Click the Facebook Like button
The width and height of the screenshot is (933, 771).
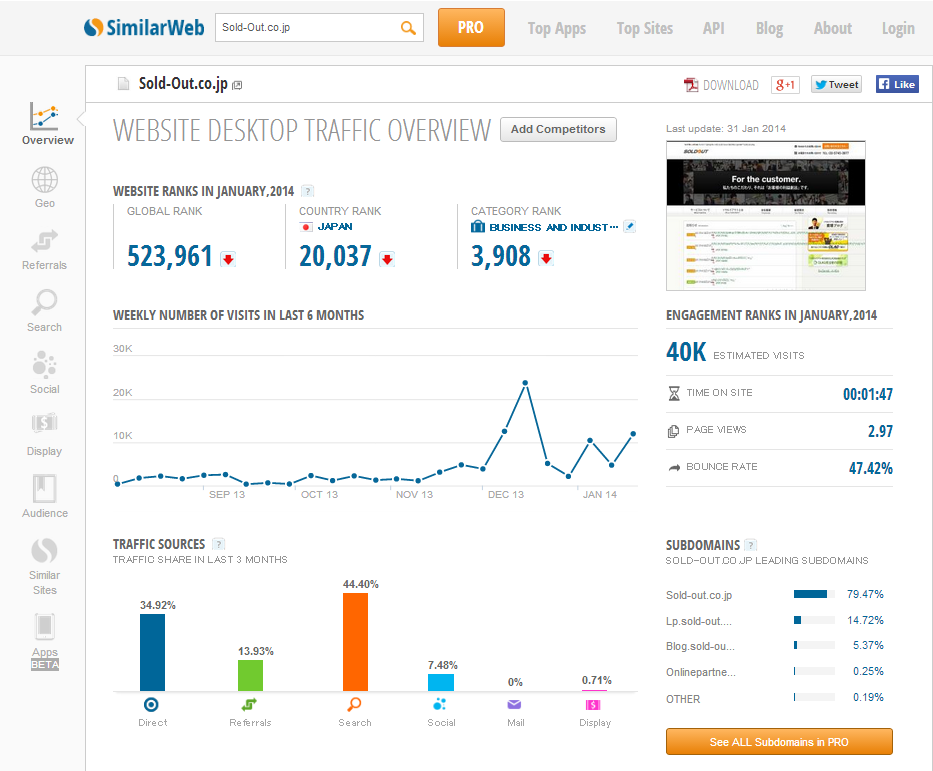(897, 85)
